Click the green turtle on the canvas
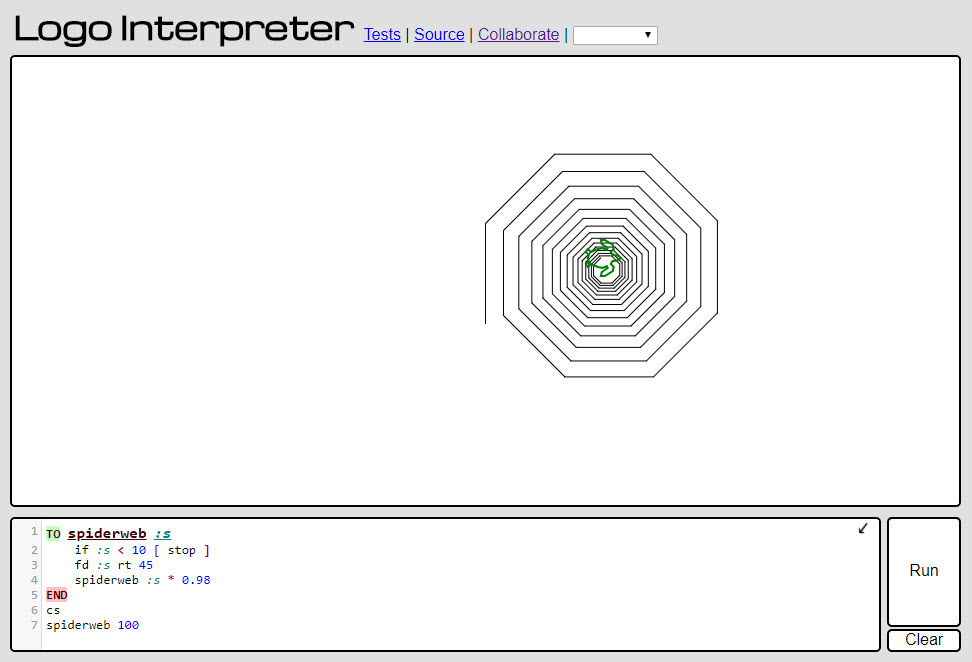Screen dimensions: 972x662 pyautogui.click(x=603, y=258)
